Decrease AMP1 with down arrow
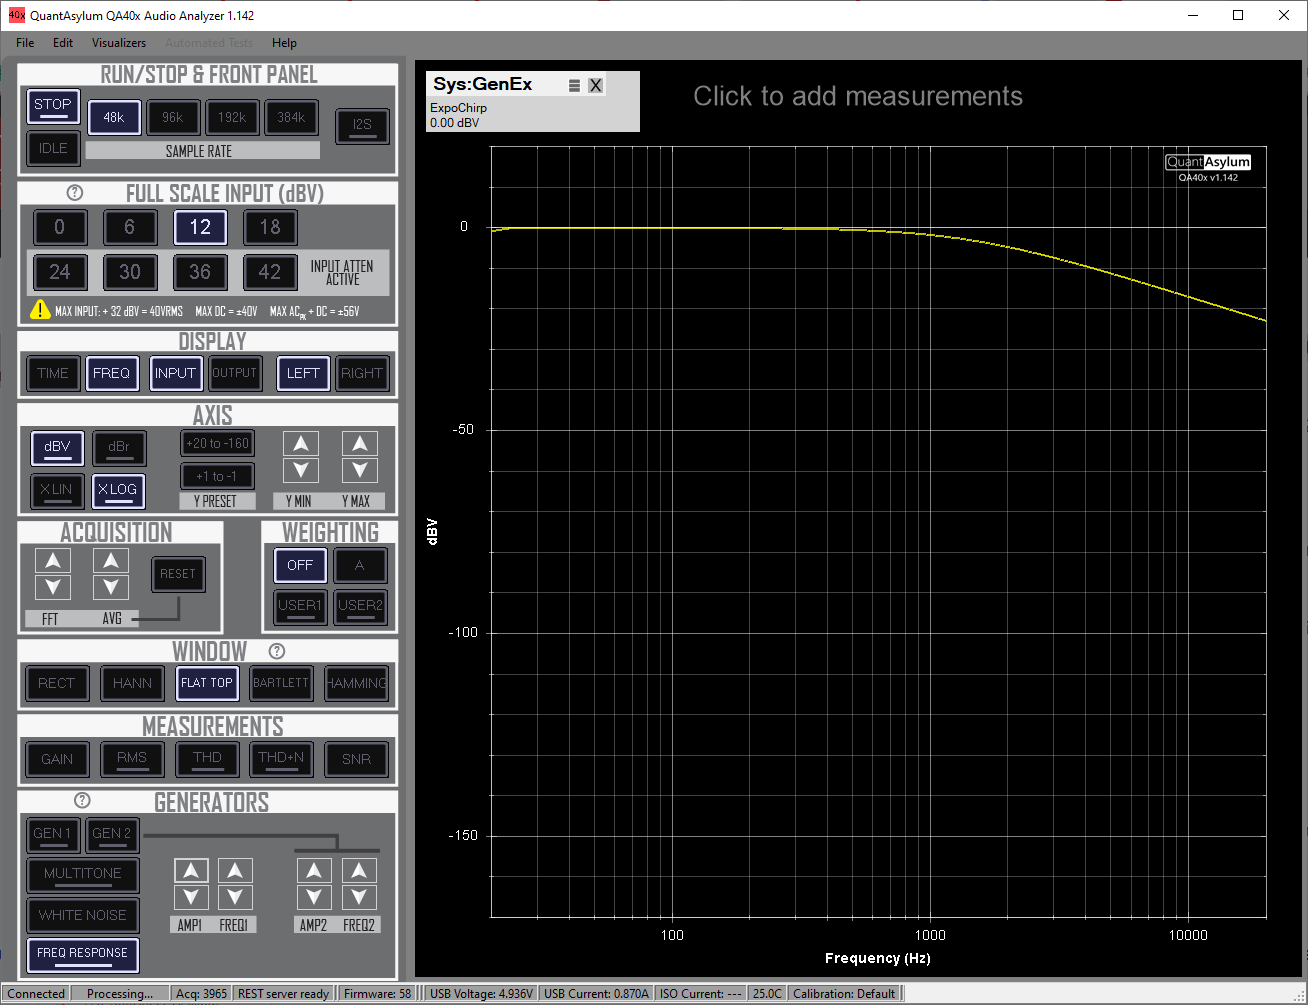 (191, 897)
